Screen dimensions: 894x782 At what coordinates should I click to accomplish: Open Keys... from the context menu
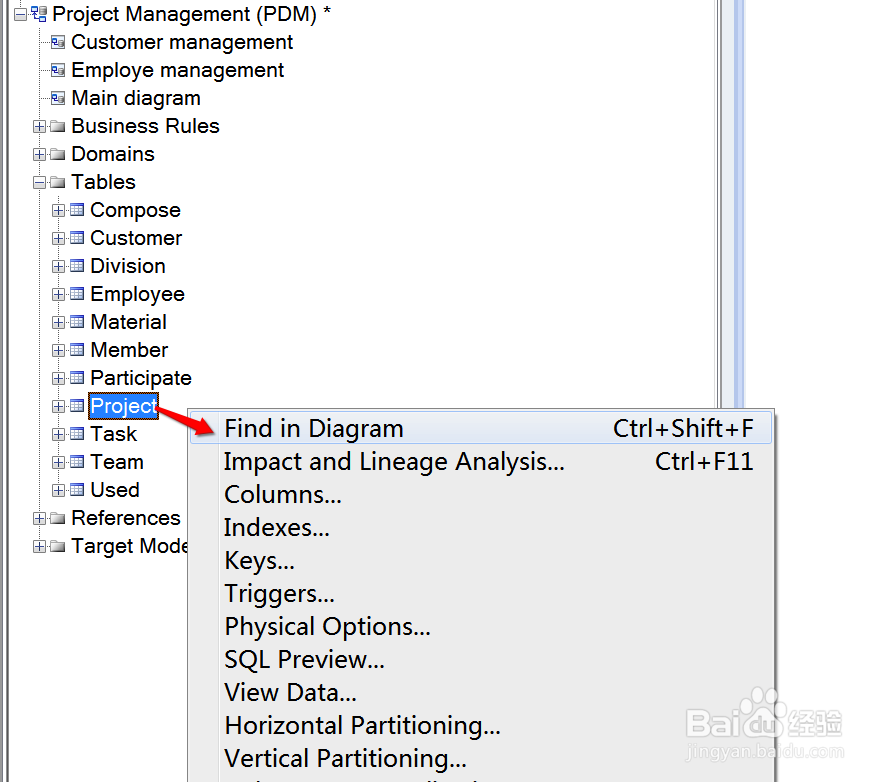point(481,561)
